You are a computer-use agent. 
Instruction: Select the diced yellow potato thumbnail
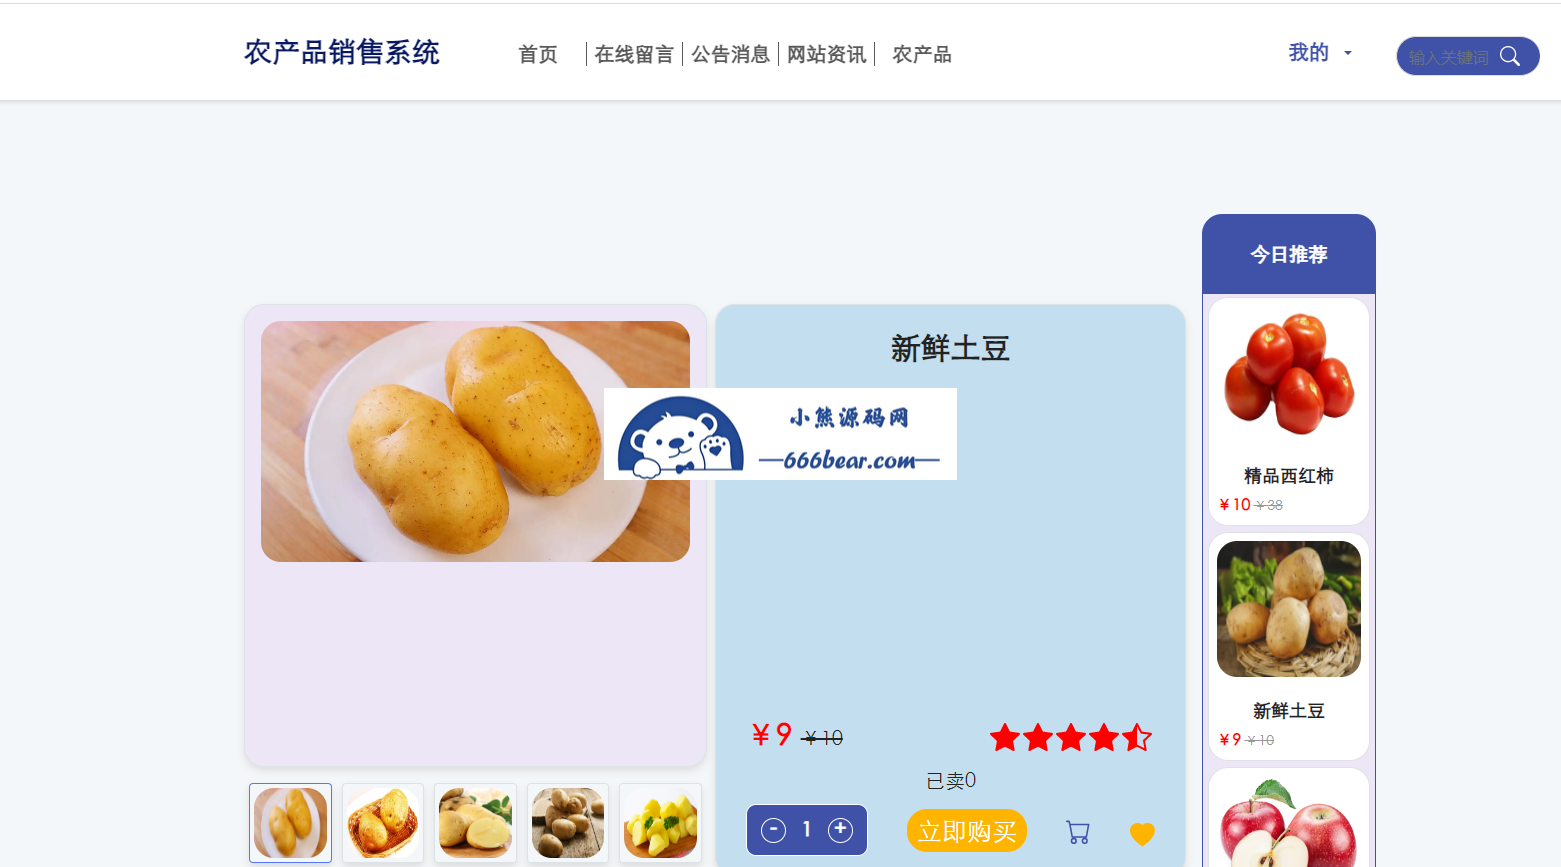660,823
